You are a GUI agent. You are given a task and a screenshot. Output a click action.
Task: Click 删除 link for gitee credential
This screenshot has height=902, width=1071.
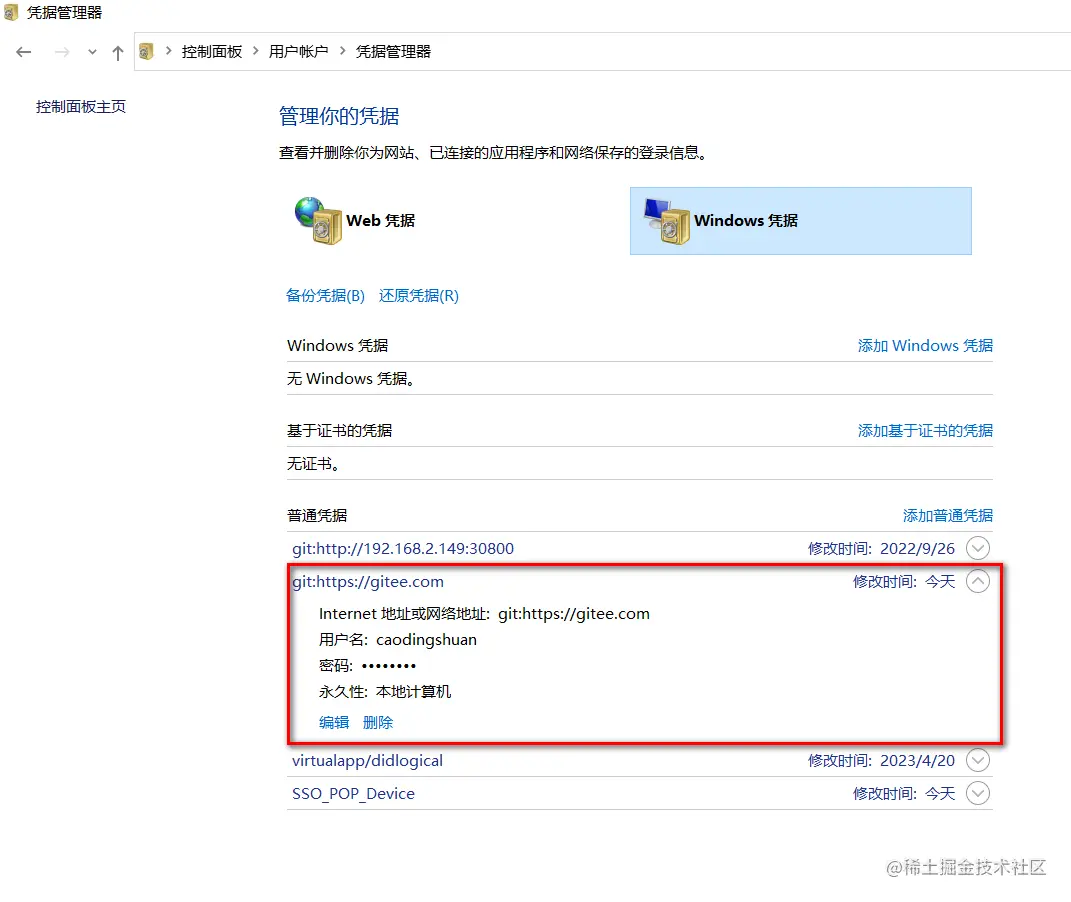click(378, 722)
